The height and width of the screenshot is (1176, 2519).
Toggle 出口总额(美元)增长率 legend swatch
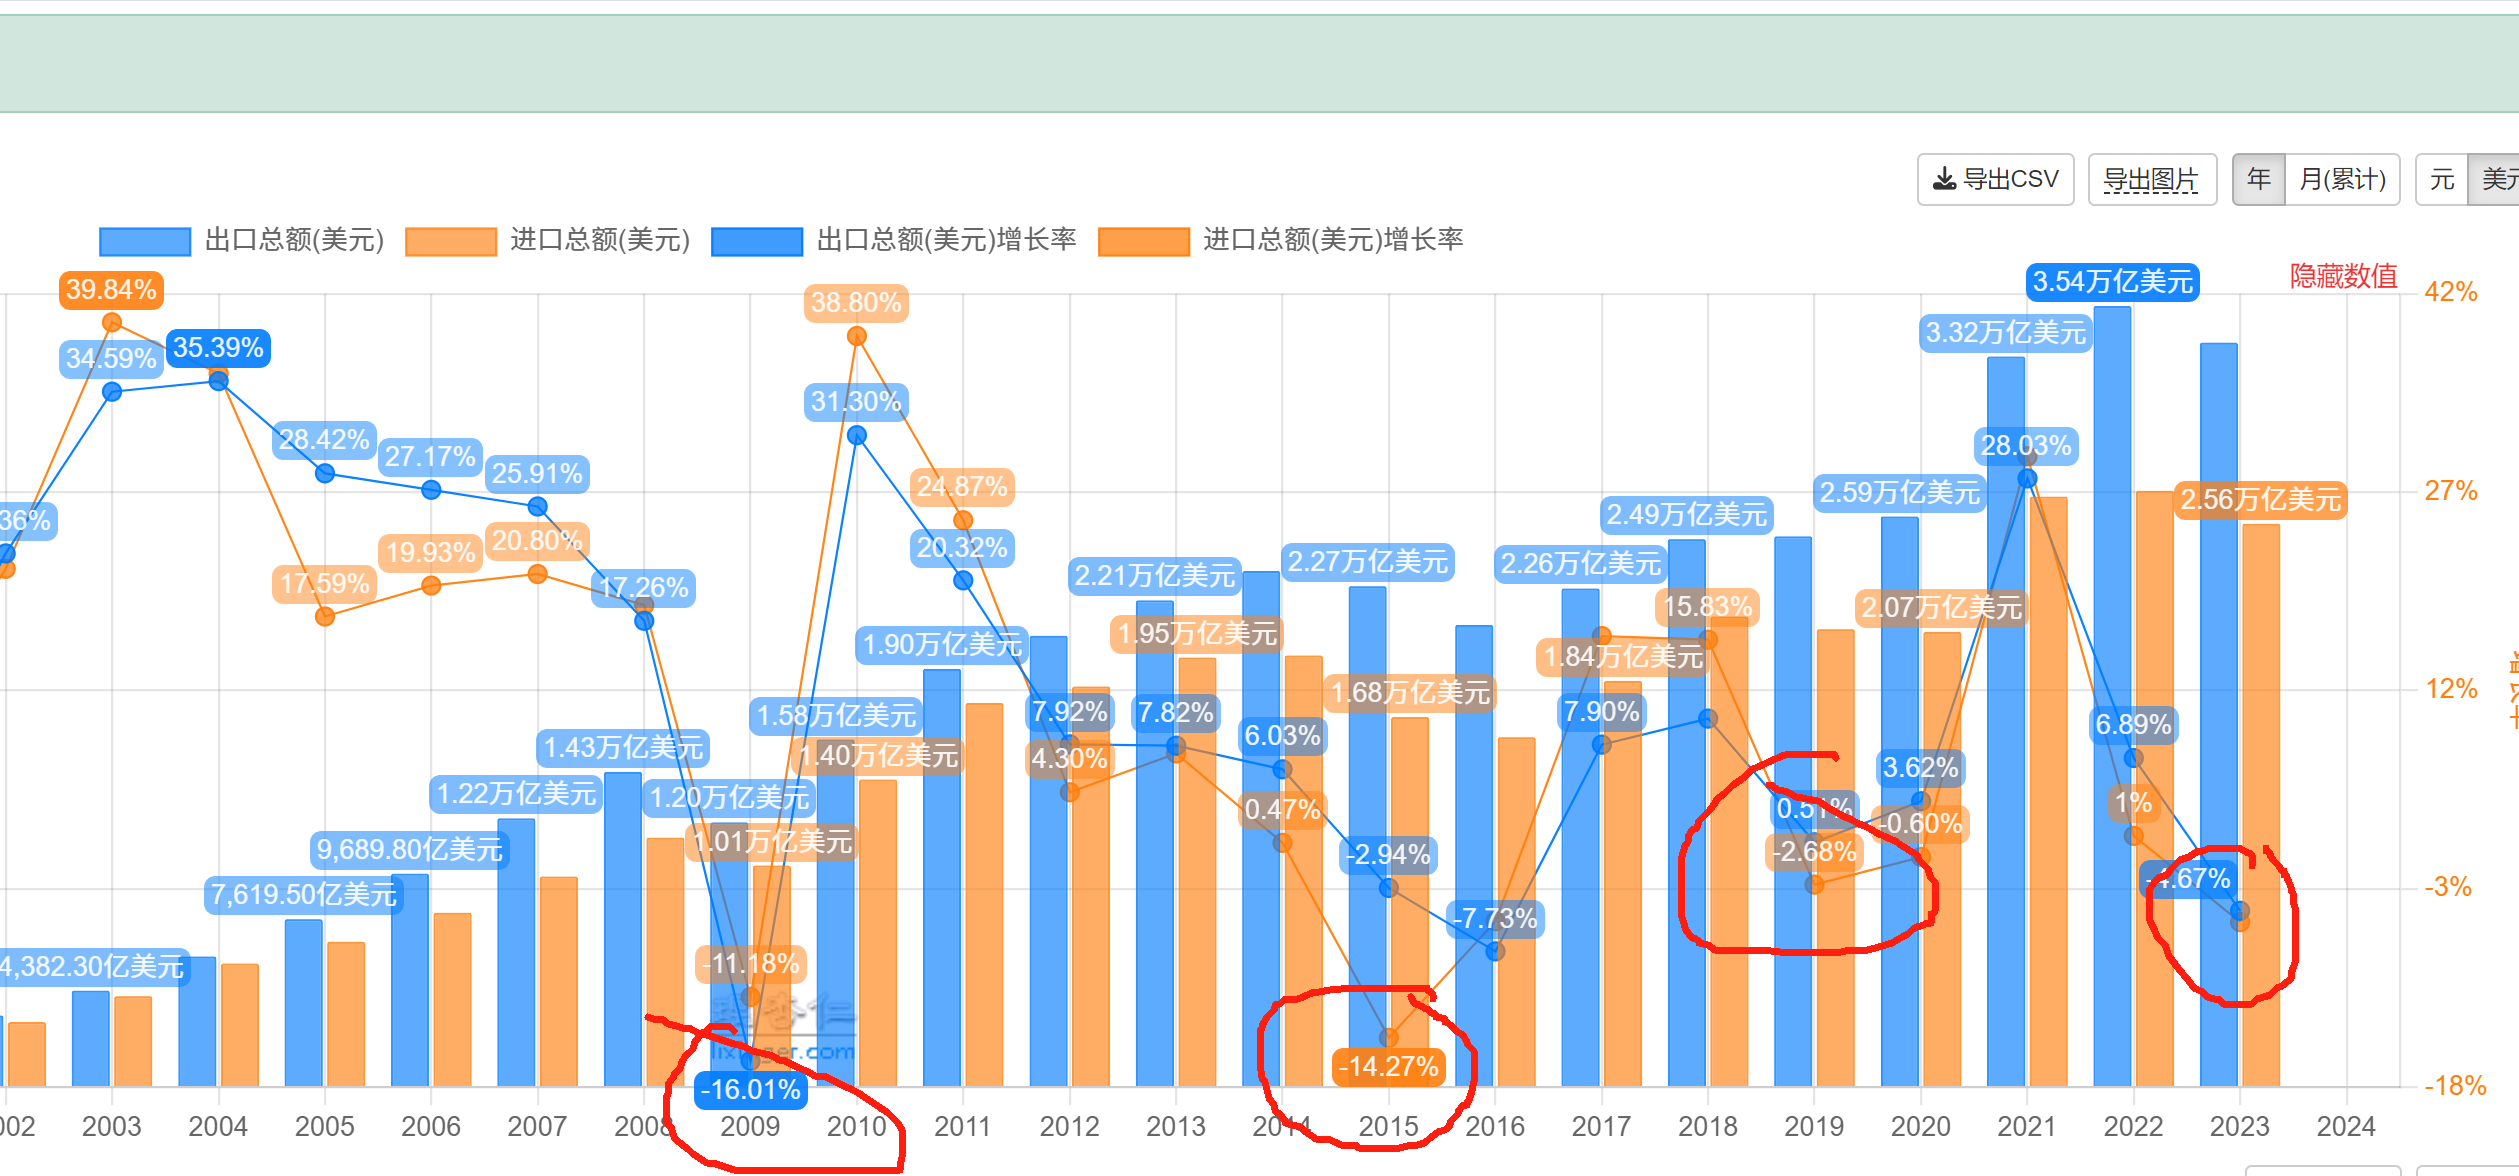click(757, 241)
